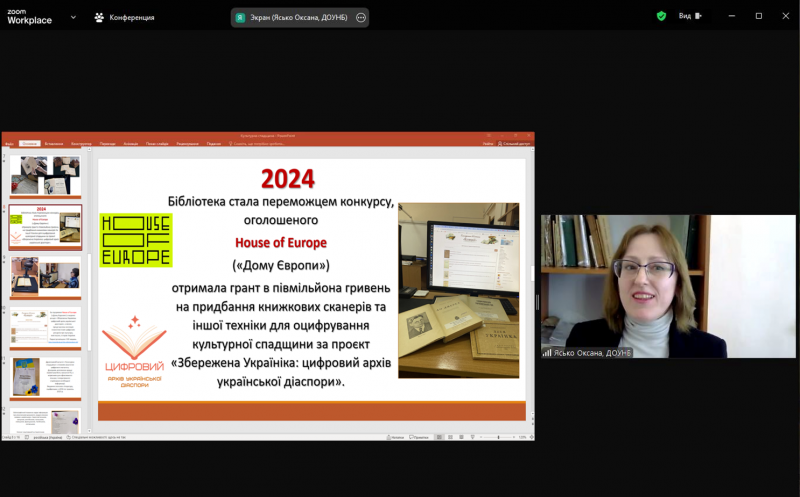Click the account name beside Share
Image resolution: width=800 pixels, height=497 pixels.
coord(488,144)
